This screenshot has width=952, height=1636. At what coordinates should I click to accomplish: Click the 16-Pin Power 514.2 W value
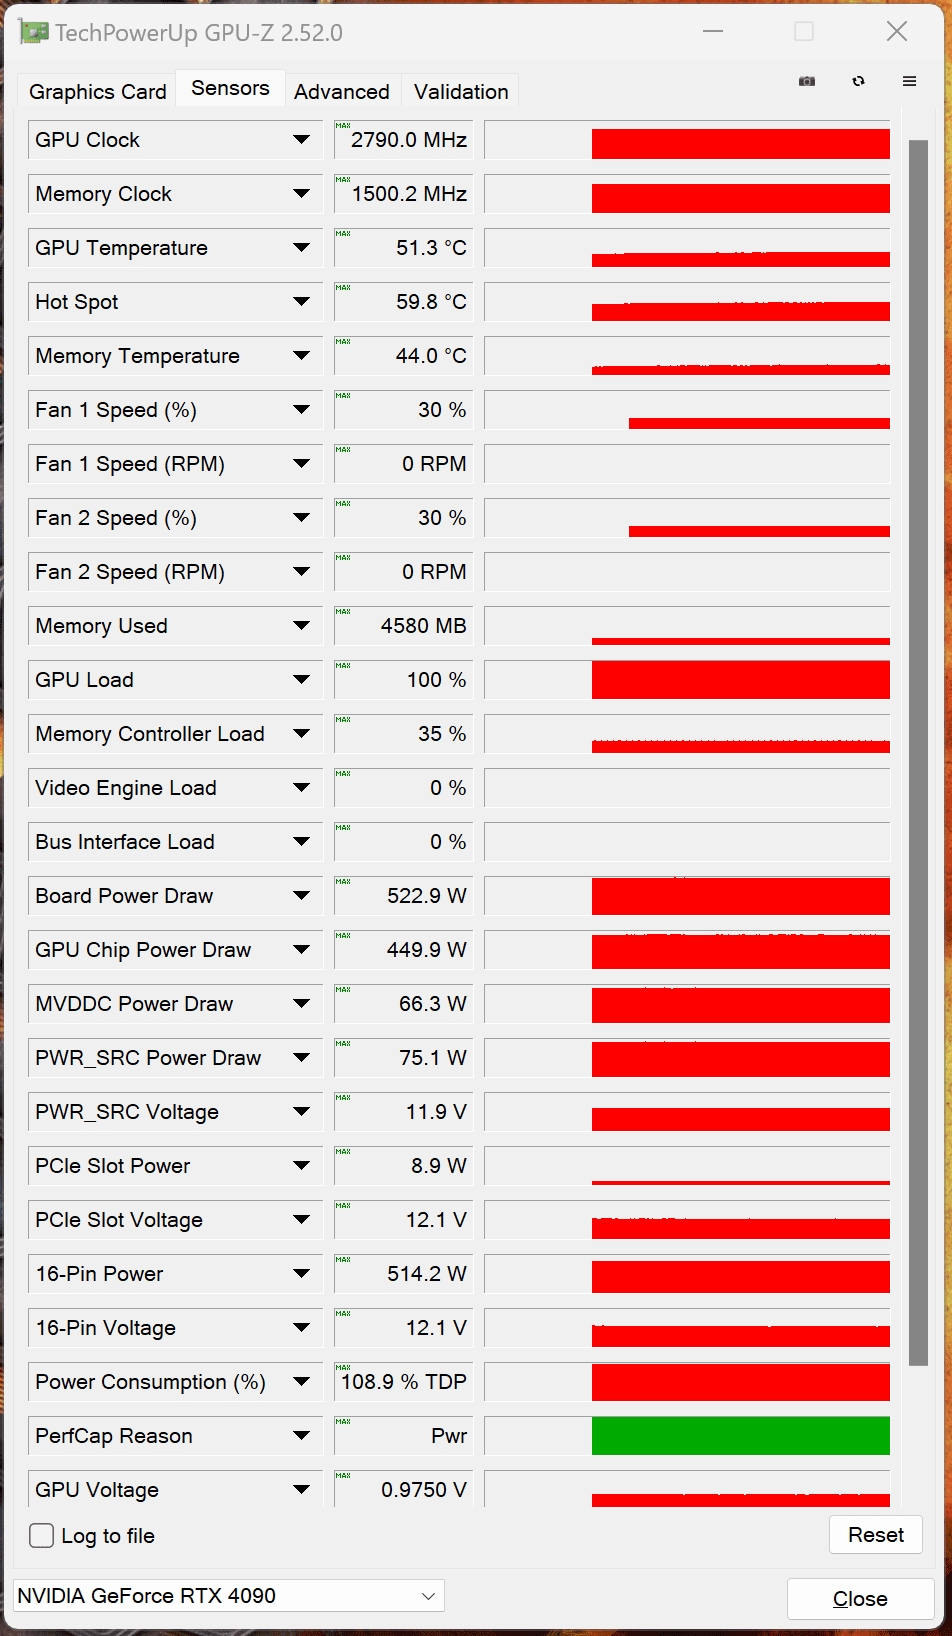(x=403, y=1274)
